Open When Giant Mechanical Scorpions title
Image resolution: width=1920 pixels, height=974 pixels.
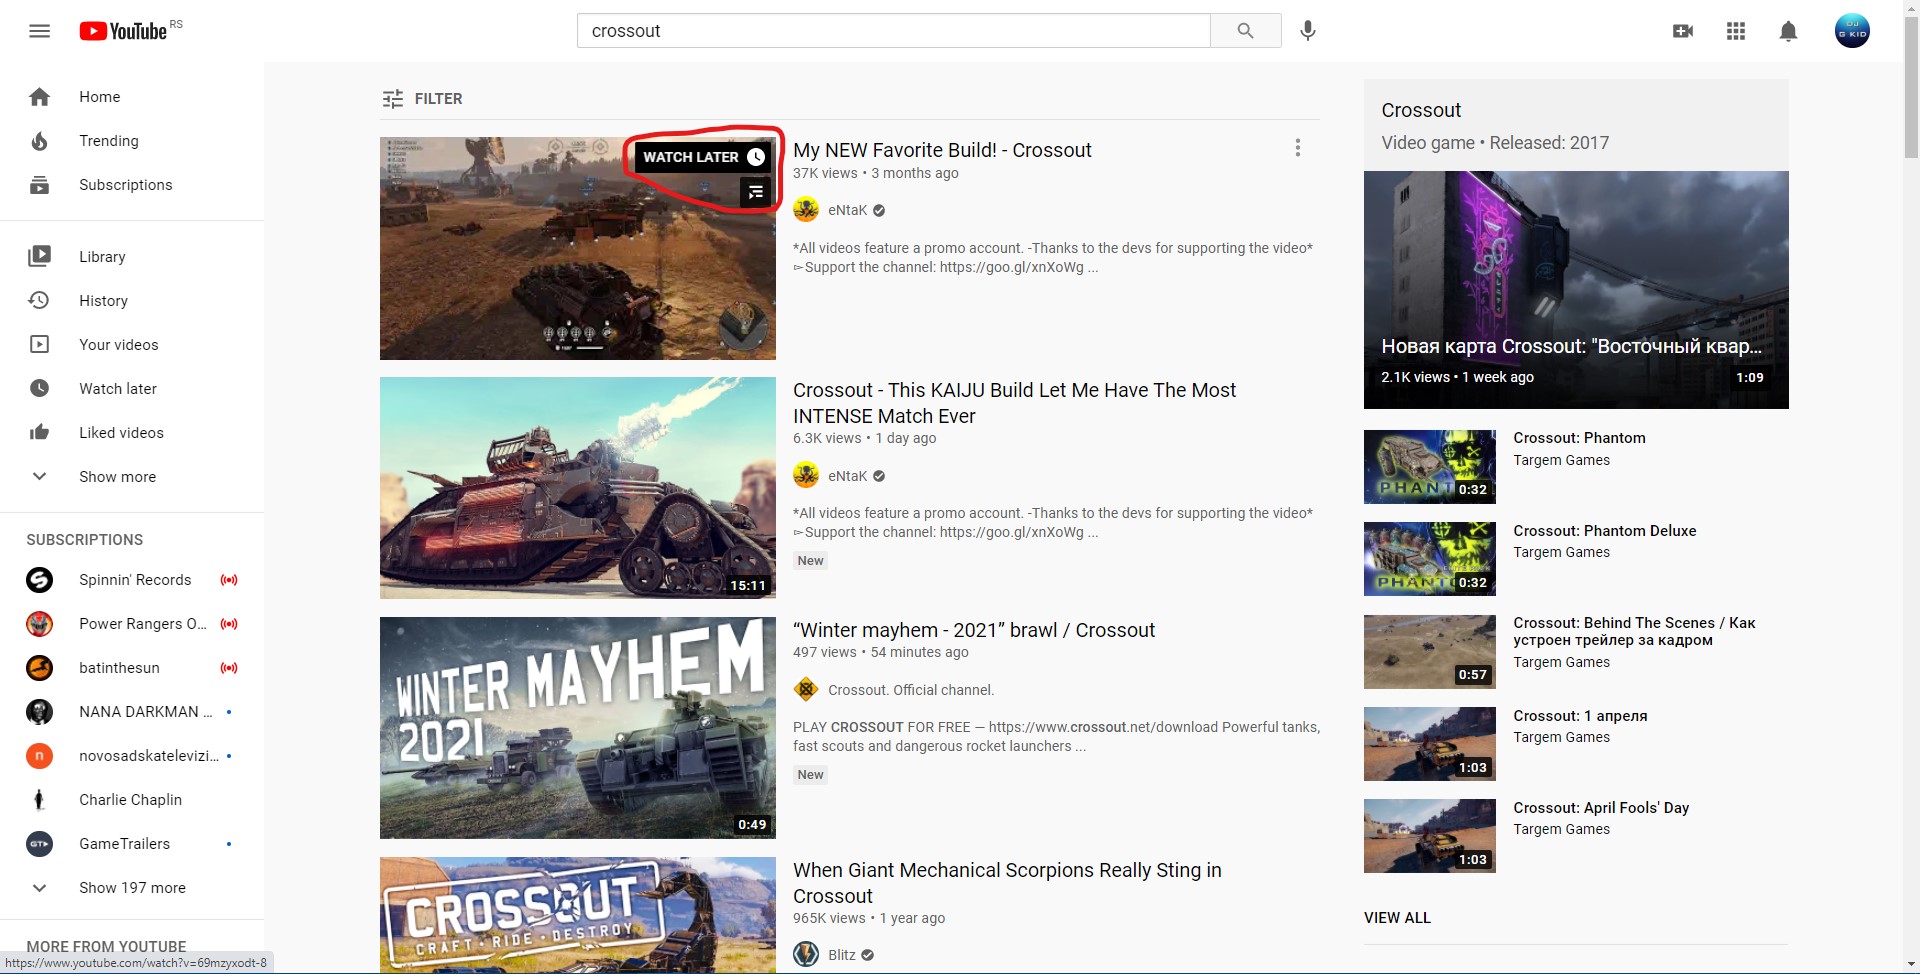point(1007,883)
